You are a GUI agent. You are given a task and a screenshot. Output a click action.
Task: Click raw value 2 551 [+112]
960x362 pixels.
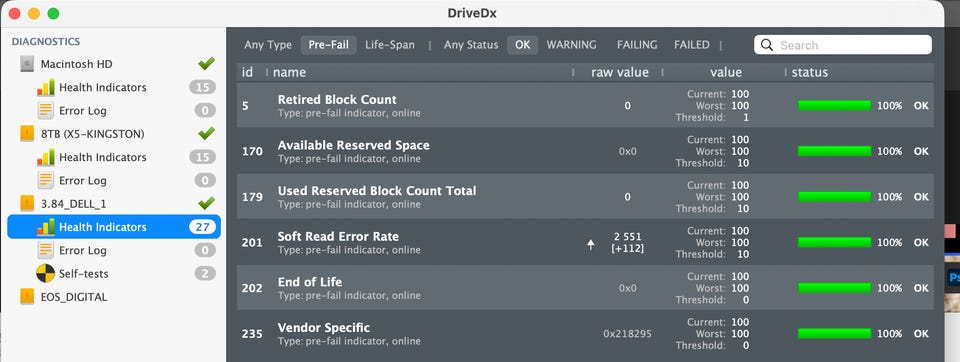(x=628, y=243)
